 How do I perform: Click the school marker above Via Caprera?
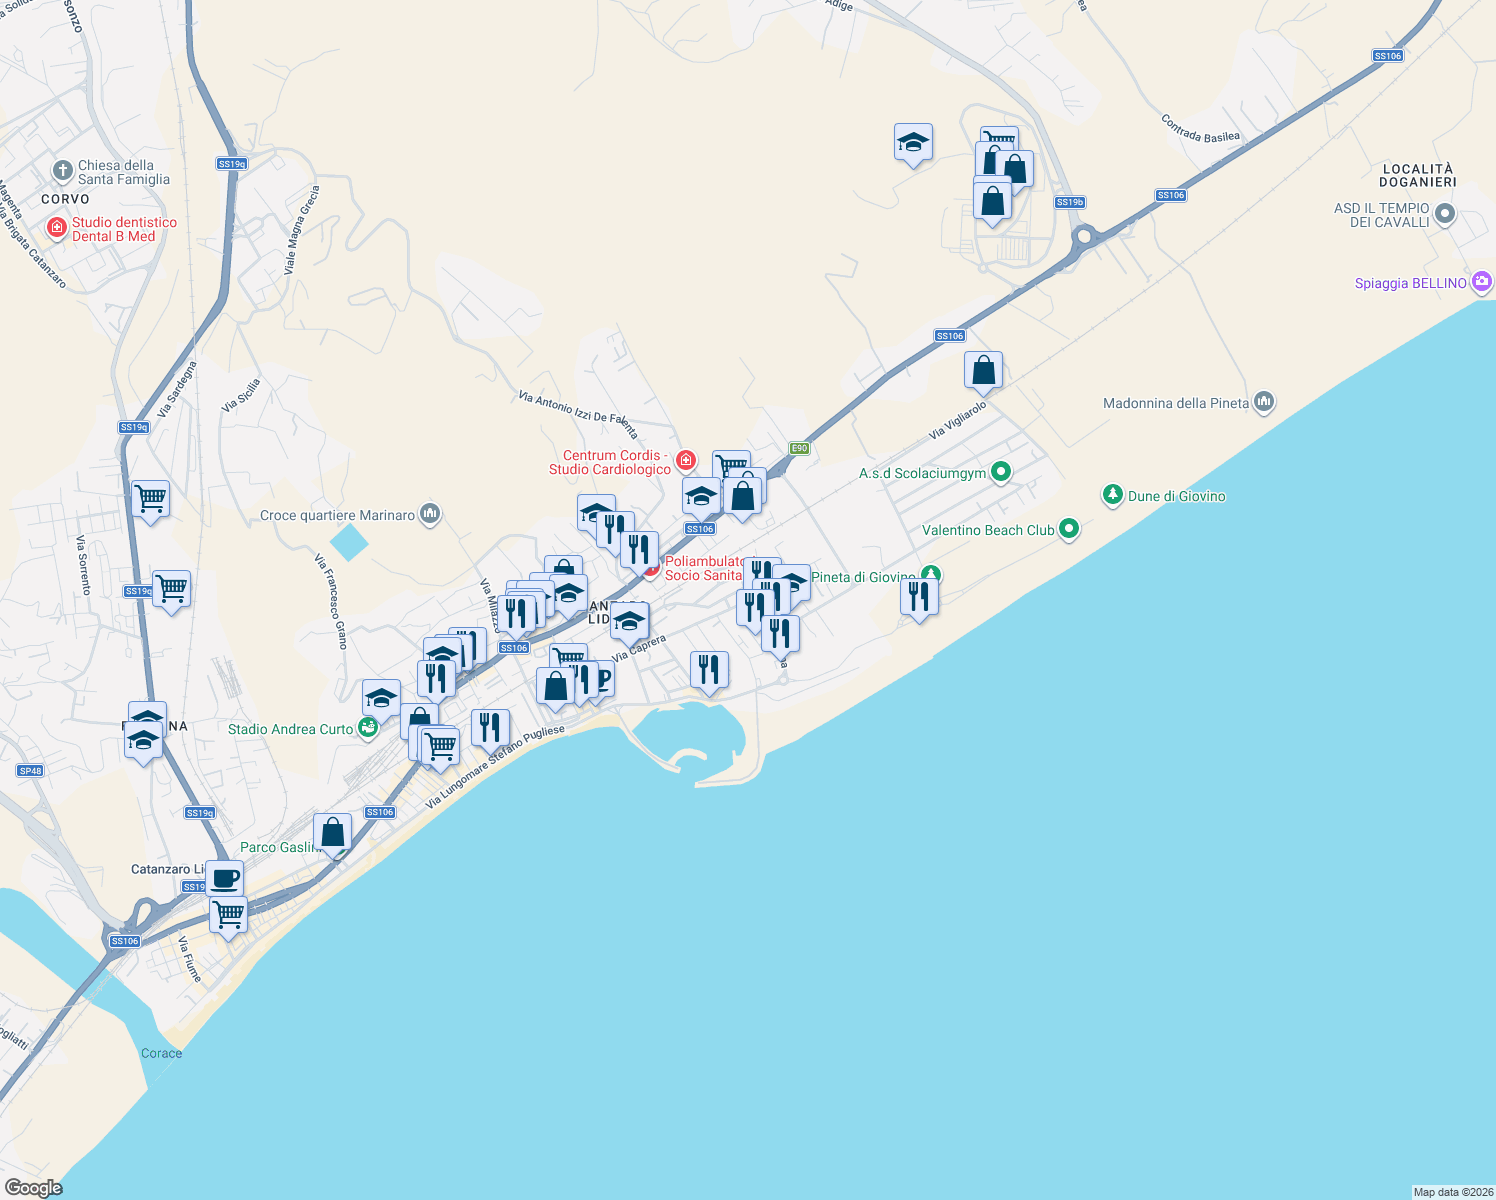coord(629,623)
